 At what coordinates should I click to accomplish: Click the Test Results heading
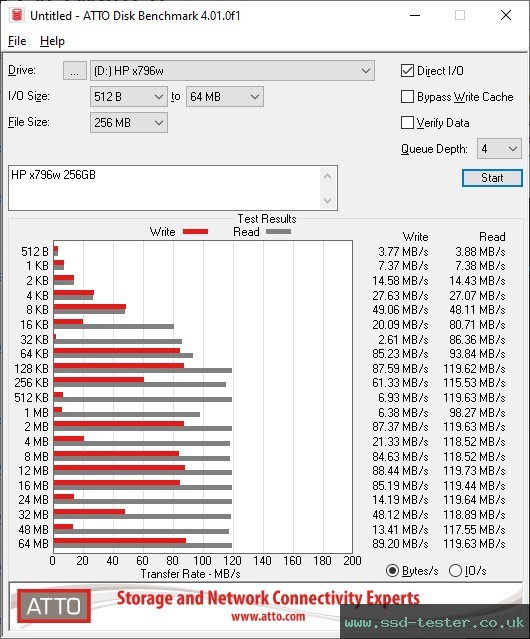(267, 219)
